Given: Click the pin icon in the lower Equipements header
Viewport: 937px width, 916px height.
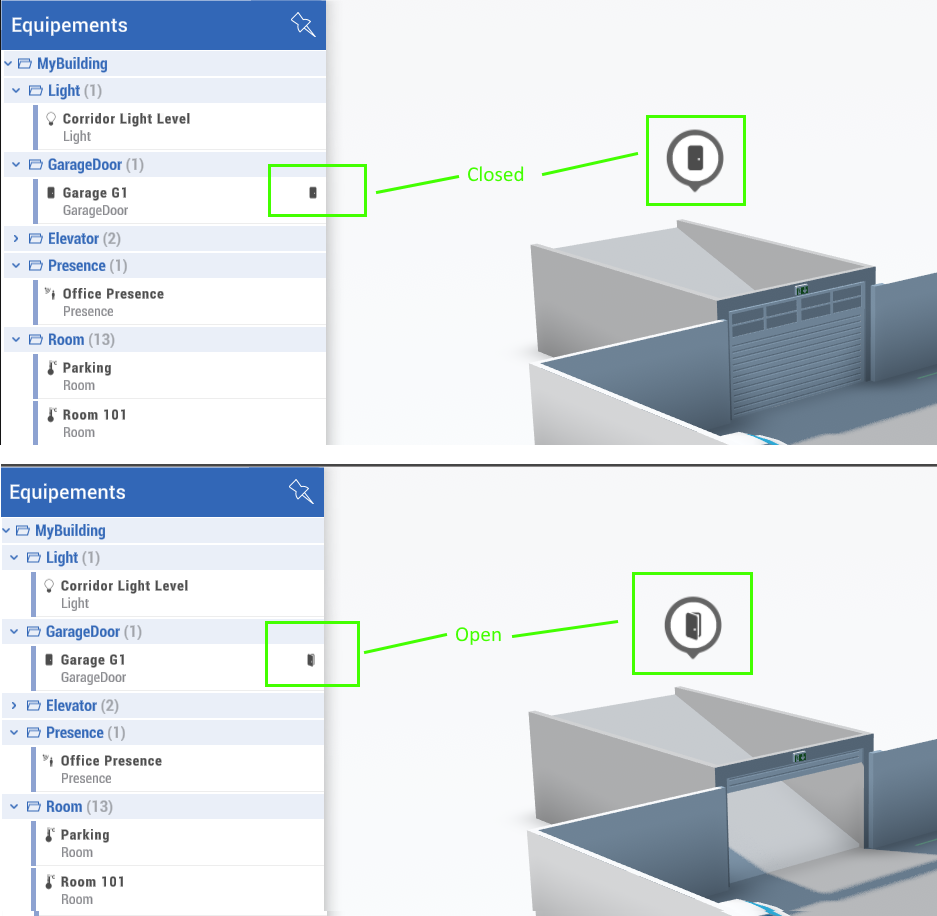Looking at the screenshot, I should (300, 491).
